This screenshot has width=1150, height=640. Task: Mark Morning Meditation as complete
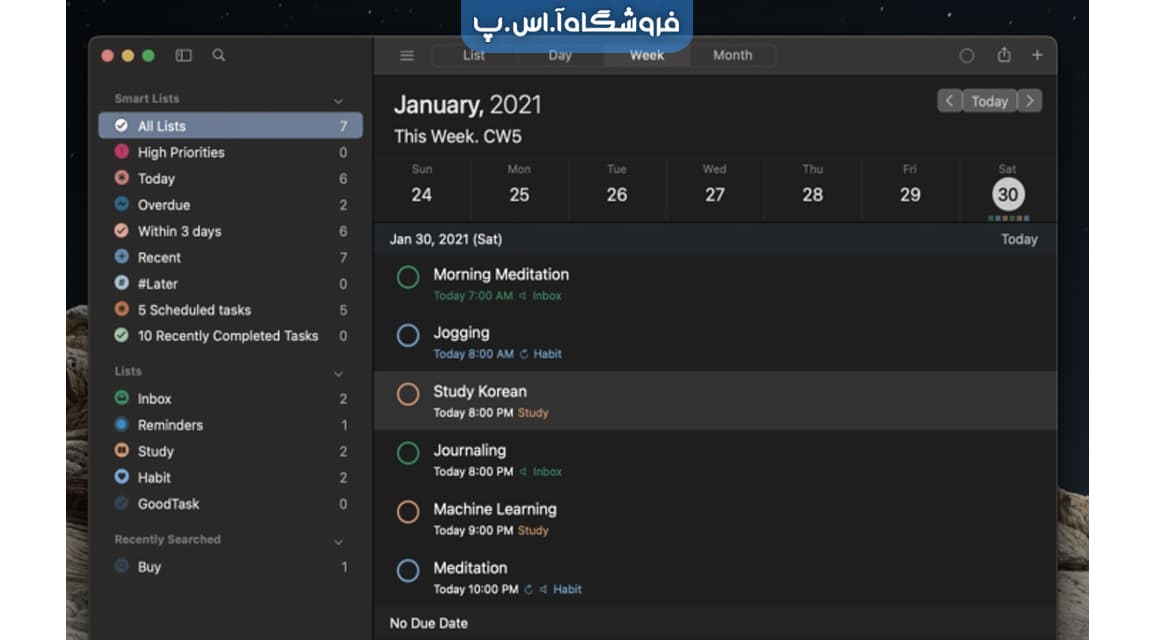click(408, 277)
